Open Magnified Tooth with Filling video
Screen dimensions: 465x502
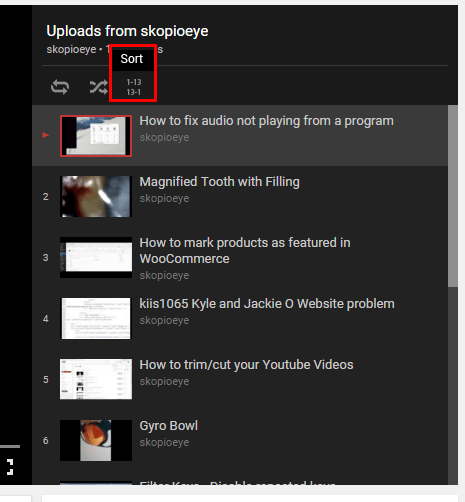(219, 182)
